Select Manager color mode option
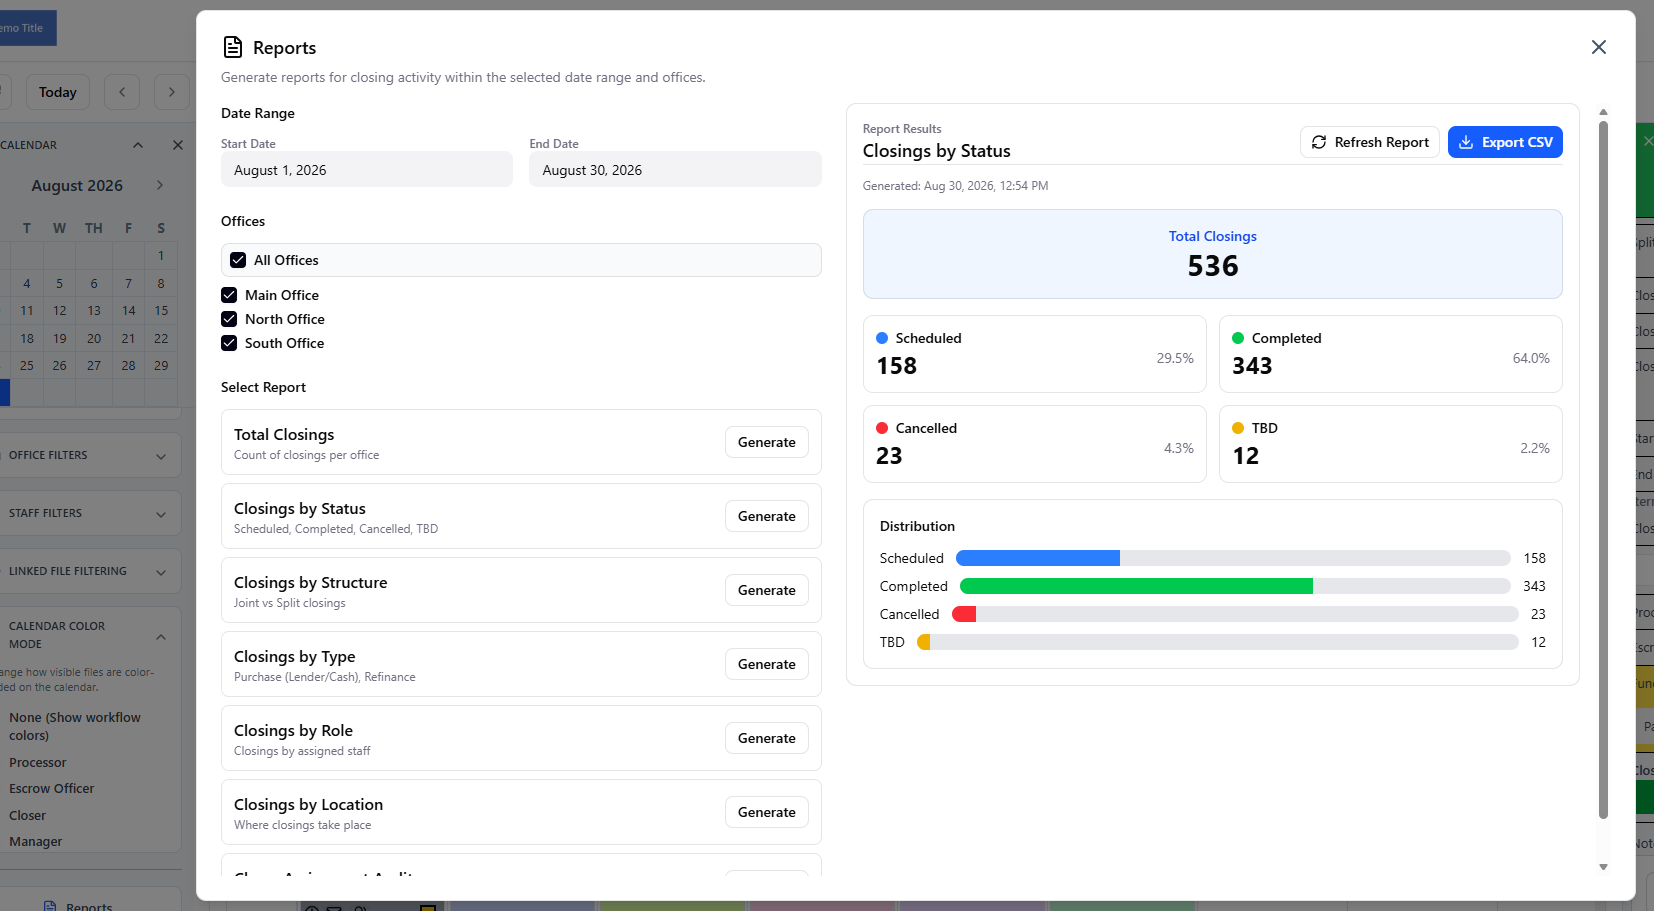The image size is (1654, 911). (x=36, y=841)
